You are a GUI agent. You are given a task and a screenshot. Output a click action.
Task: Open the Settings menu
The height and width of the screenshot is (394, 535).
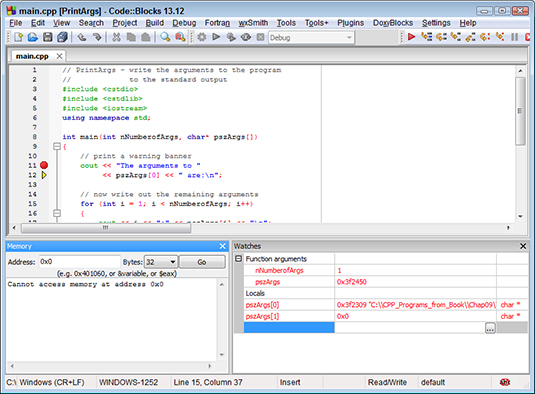point(436,23)
